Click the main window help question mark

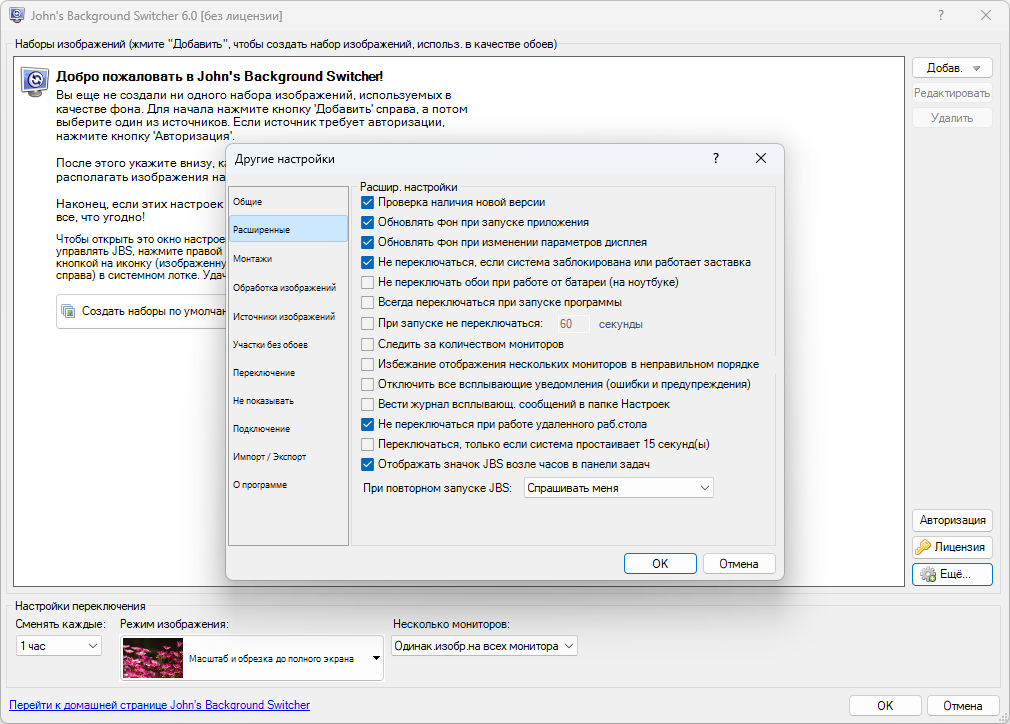(941, 16)
